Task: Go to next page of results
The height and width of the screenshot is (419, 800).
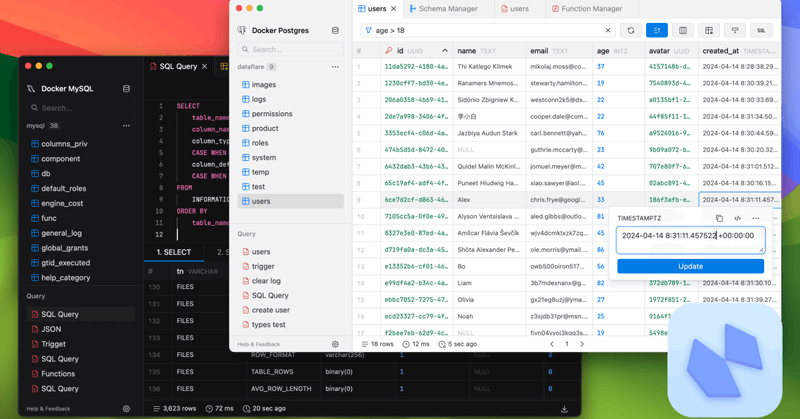Action: (582, 344)
